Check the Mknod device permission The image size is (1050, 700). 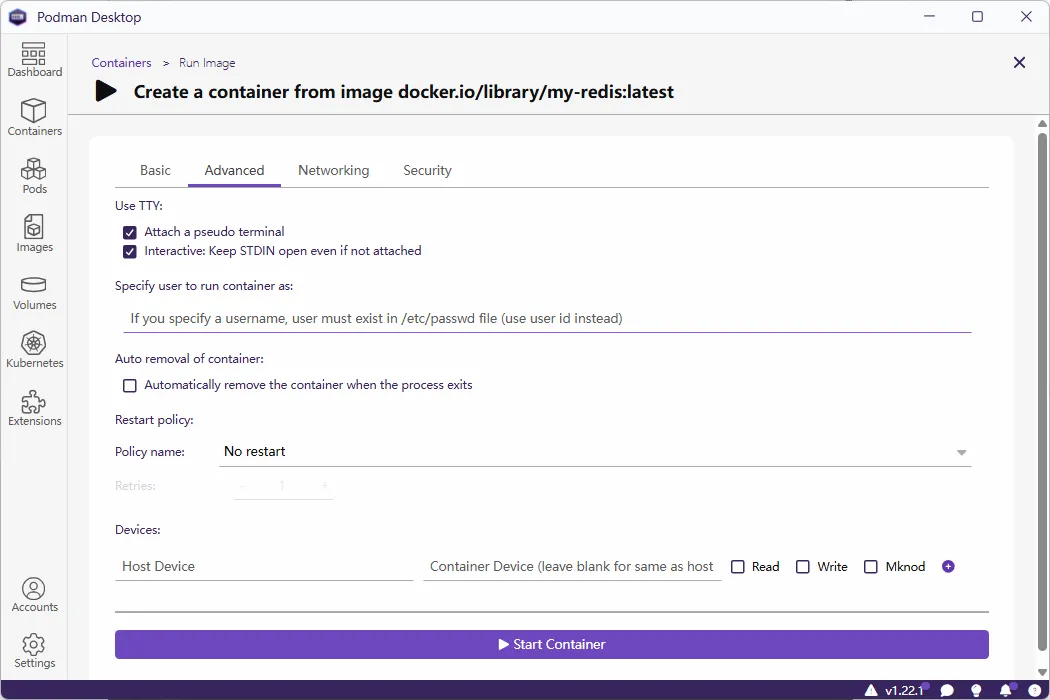click(x=870, y=567)
